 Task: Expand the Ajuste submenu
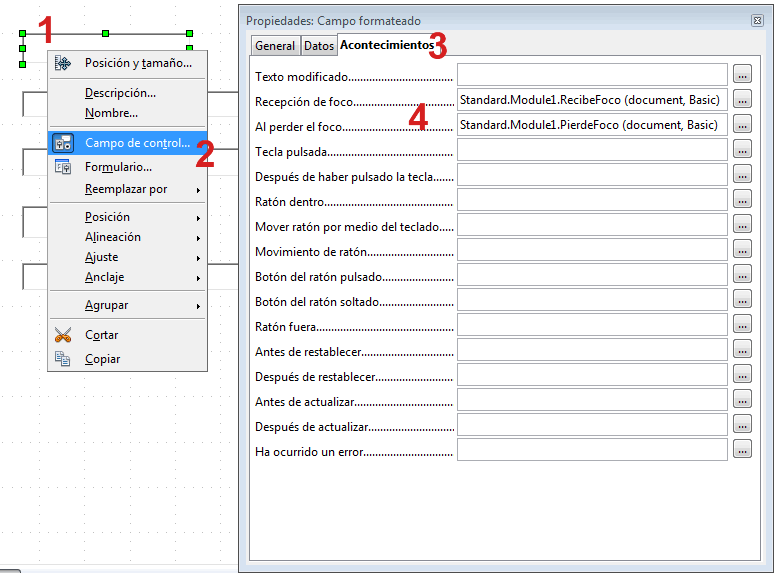pos(127,257)
